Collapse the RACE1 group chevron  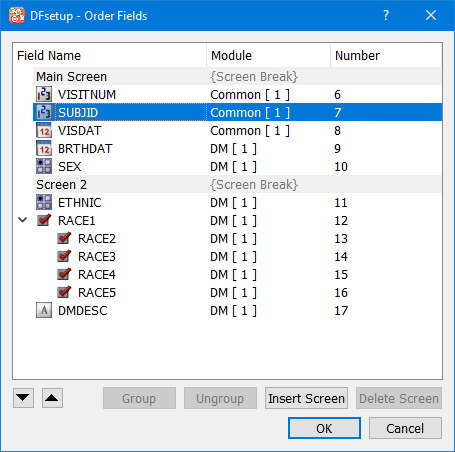[x=22, y=220]
